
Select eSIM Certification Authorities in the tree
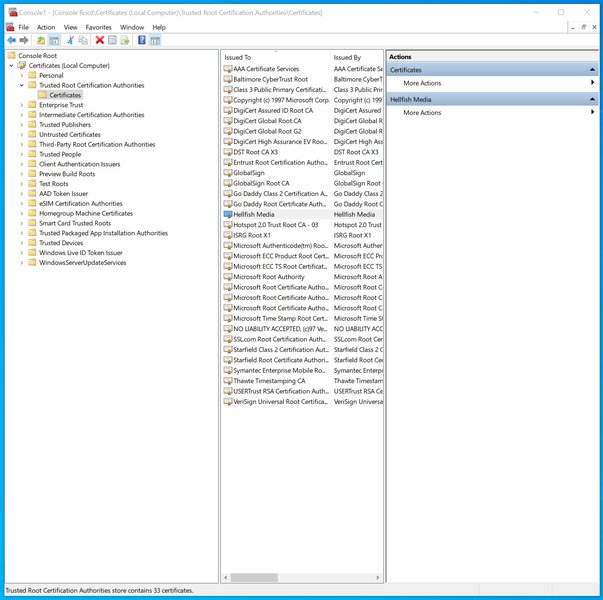tap(81, 203)
